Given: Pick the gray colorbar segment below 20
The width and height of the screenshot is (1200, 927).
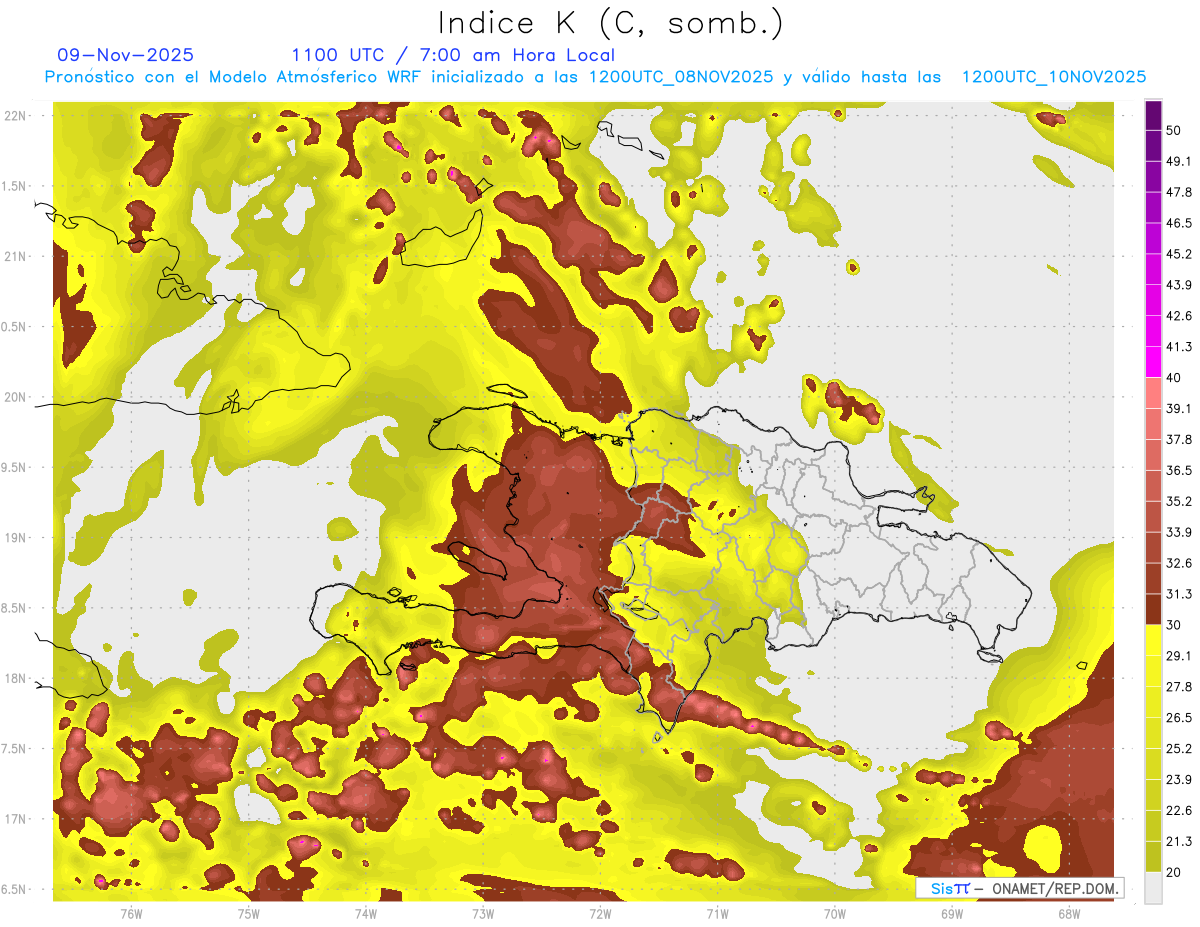Looking at the screenshot, I should click(x=1153, y=888).
